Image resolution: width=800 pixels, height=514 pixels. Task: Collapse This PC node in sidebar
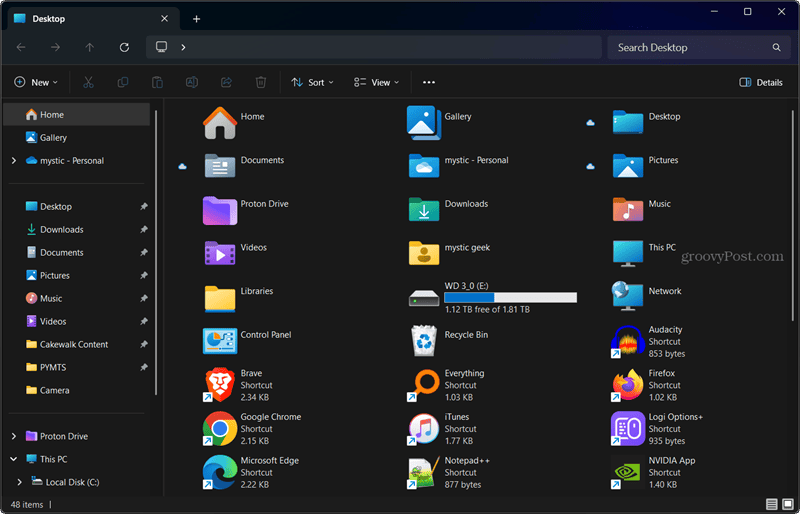point(14,459)
